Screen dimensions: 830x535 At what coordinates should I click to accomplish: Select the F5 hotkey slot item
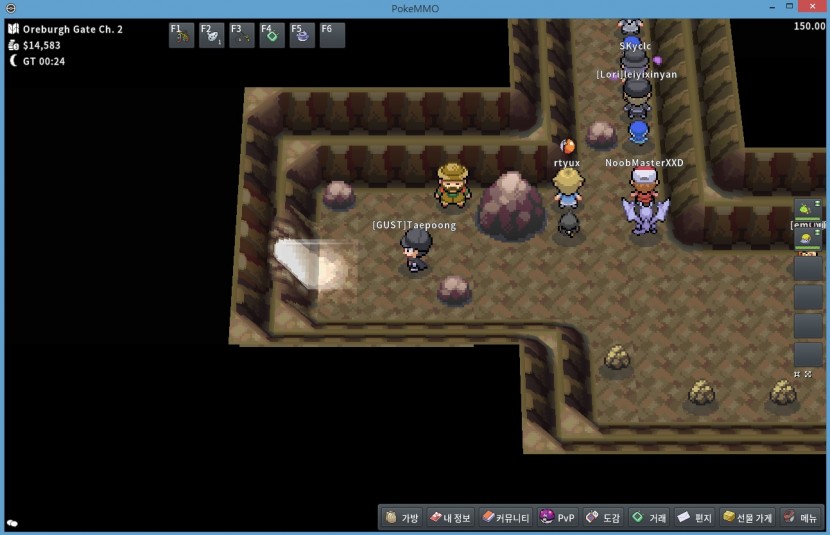tap(302, 35)
